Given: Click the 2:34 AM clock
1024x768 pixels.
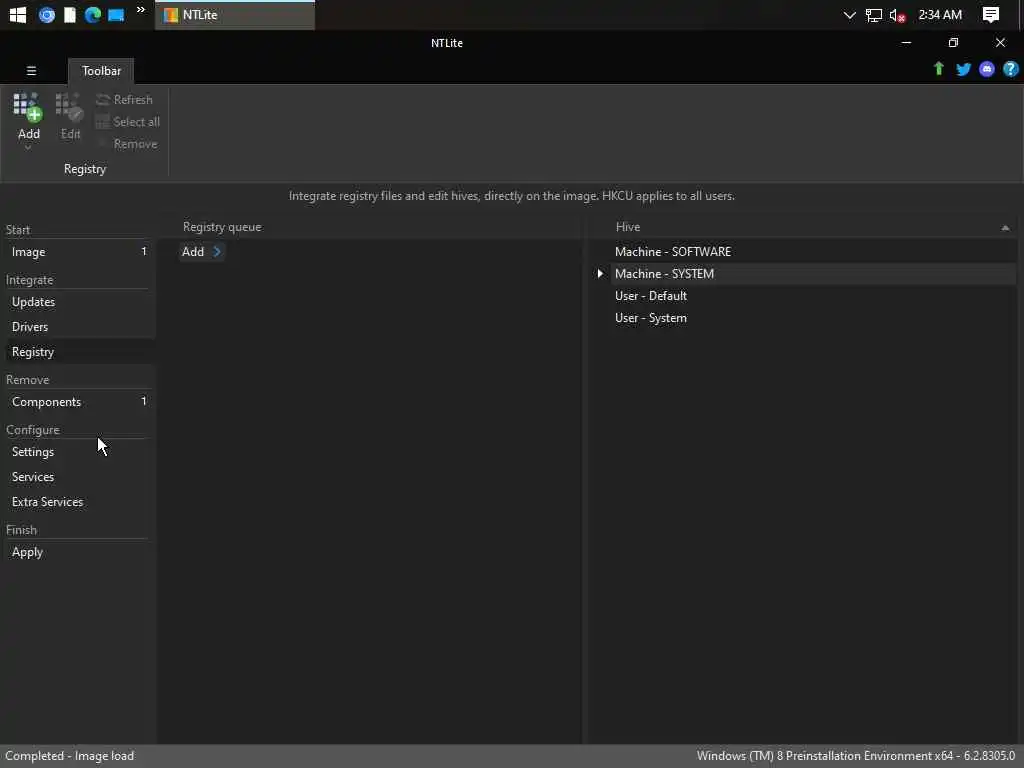Looking at the screenshot, I should click(x=940, y=14).
